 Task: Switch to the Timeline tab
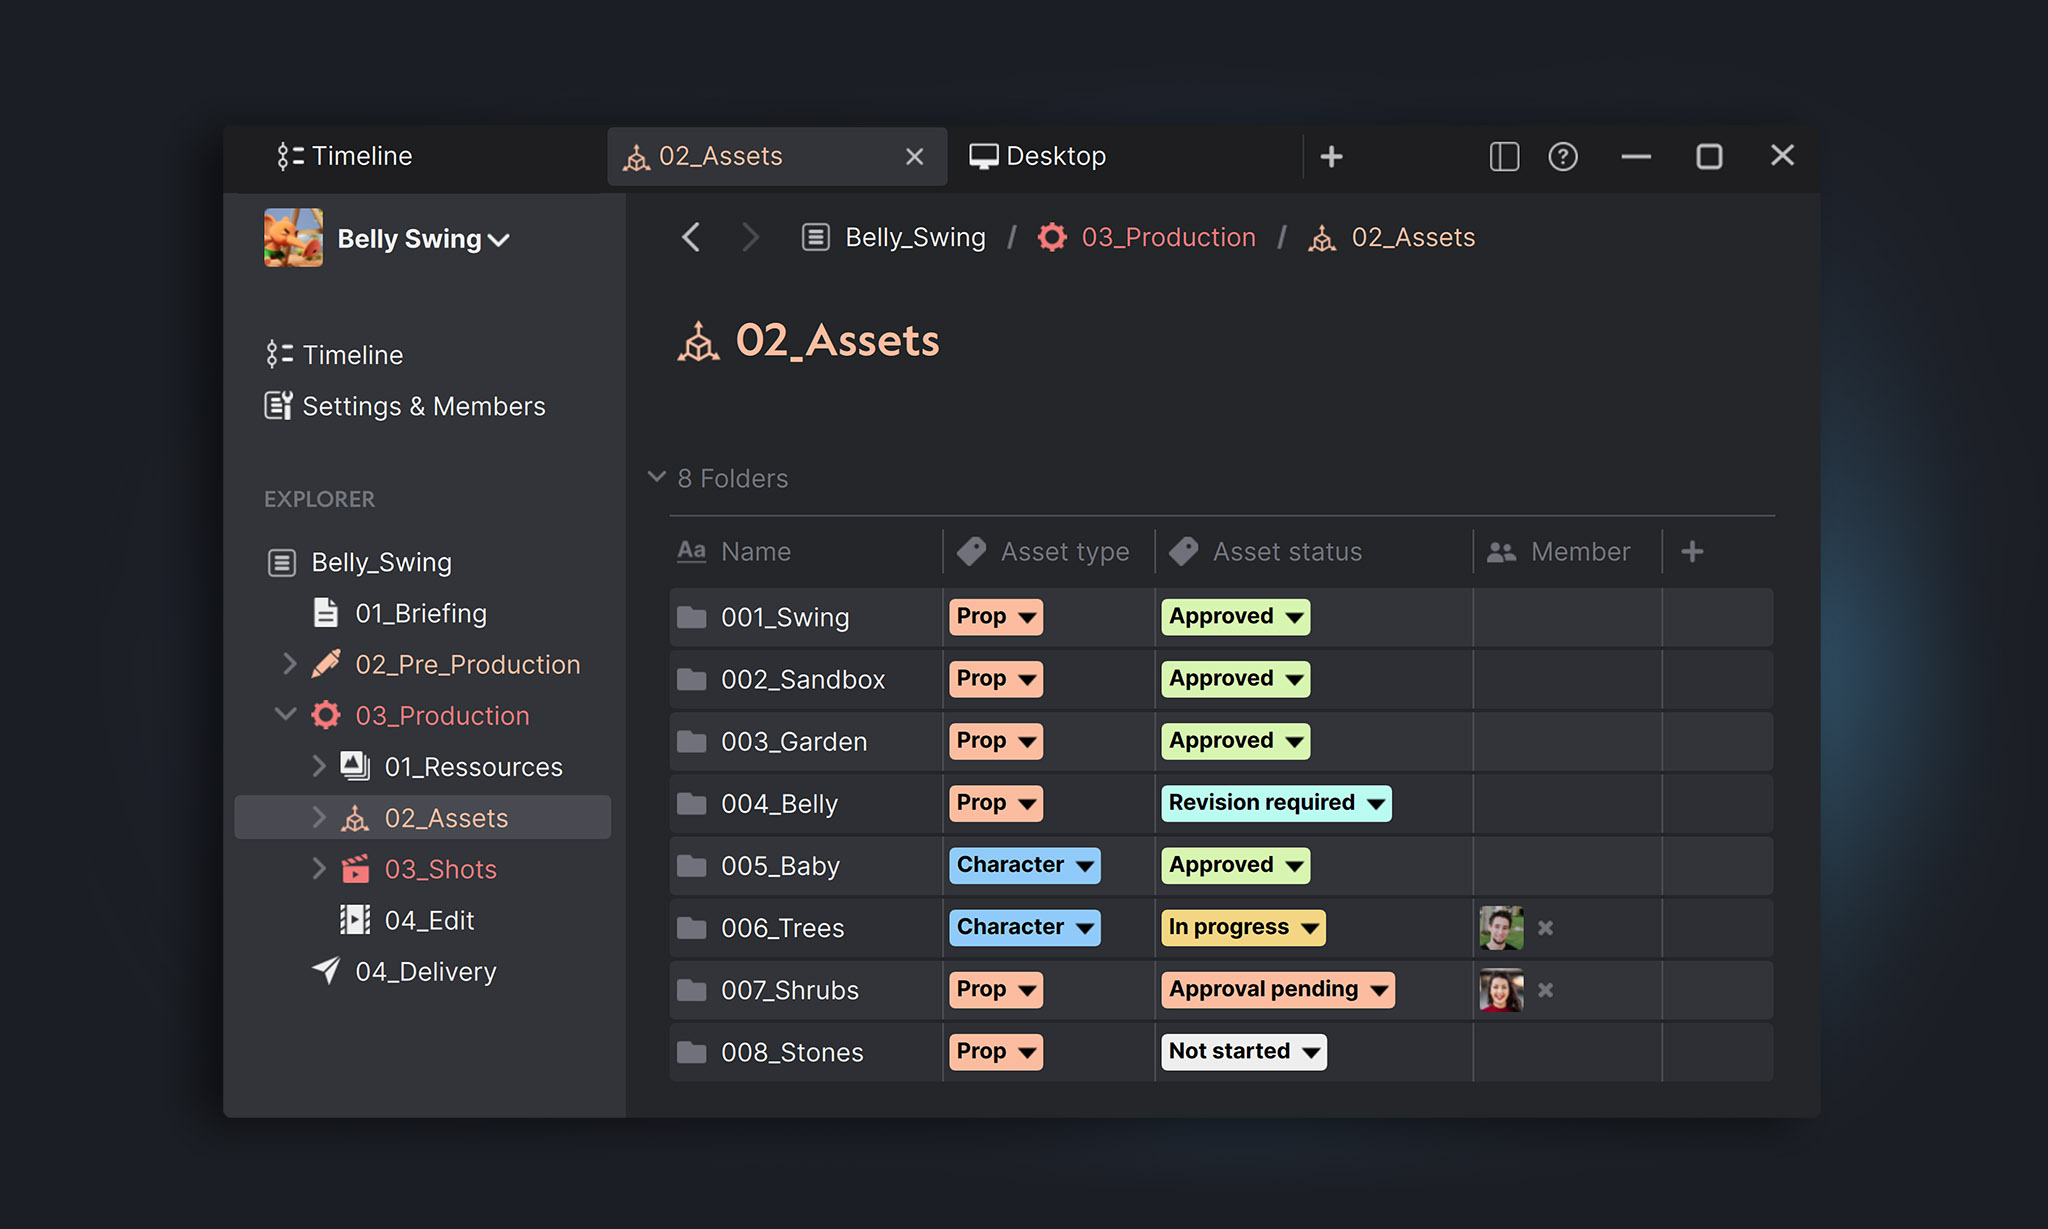coord(345,156)
